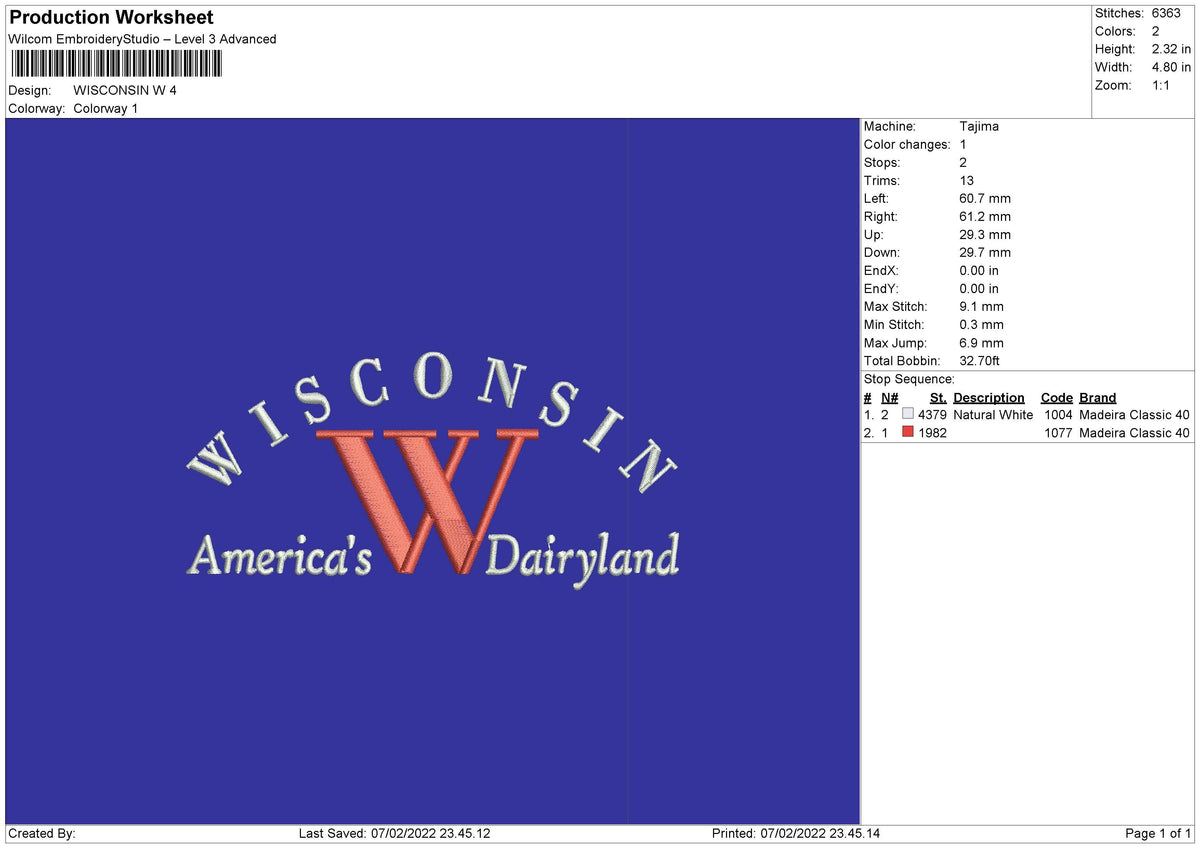
Task: Click the thread code 1077 cell
Action: pos(1058,432)
